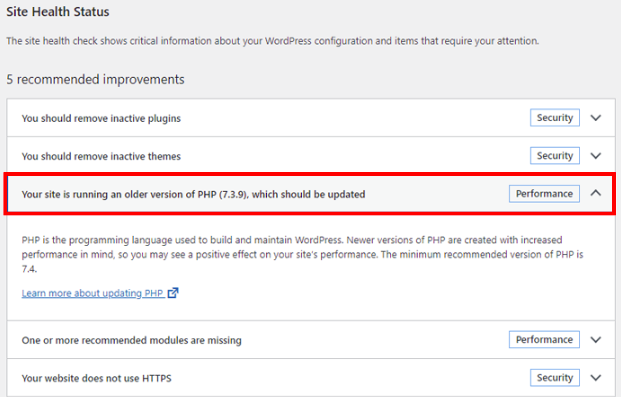
Task: Select the older PHP version heading text
Action: click(x=193, y=195)
